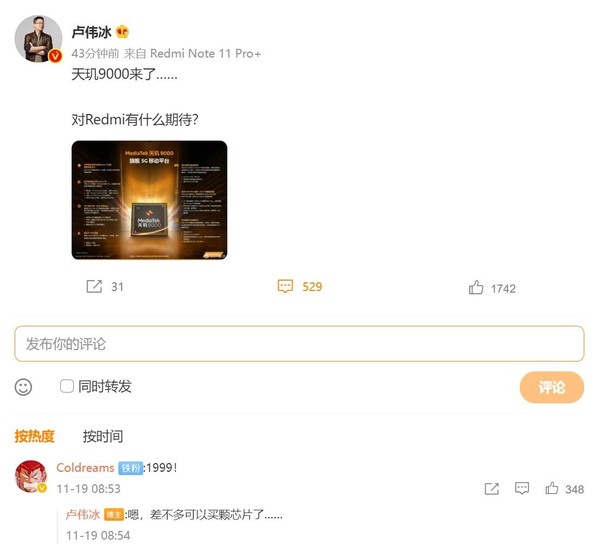Repost the Coldreams comment with the share icon
600x544 pixels.
click(492, 489)
